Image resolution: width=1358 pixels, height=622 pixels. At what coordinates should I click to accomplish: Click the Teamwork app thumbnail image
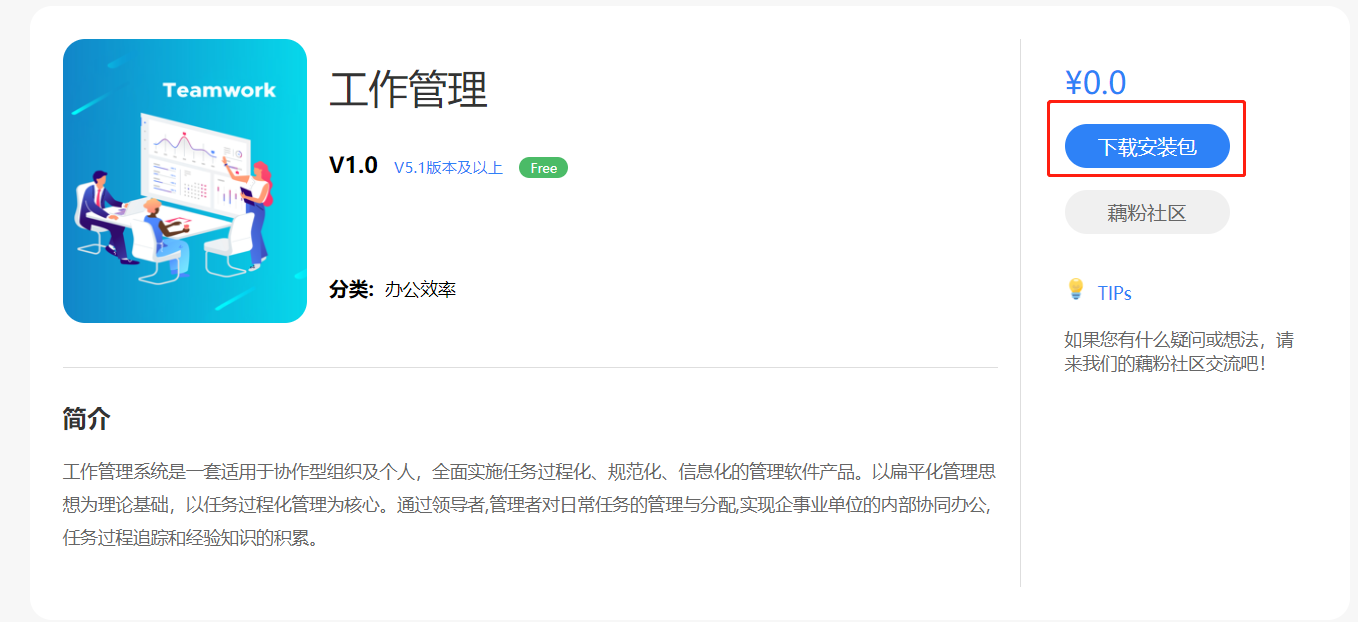click(x=185, y=181)
